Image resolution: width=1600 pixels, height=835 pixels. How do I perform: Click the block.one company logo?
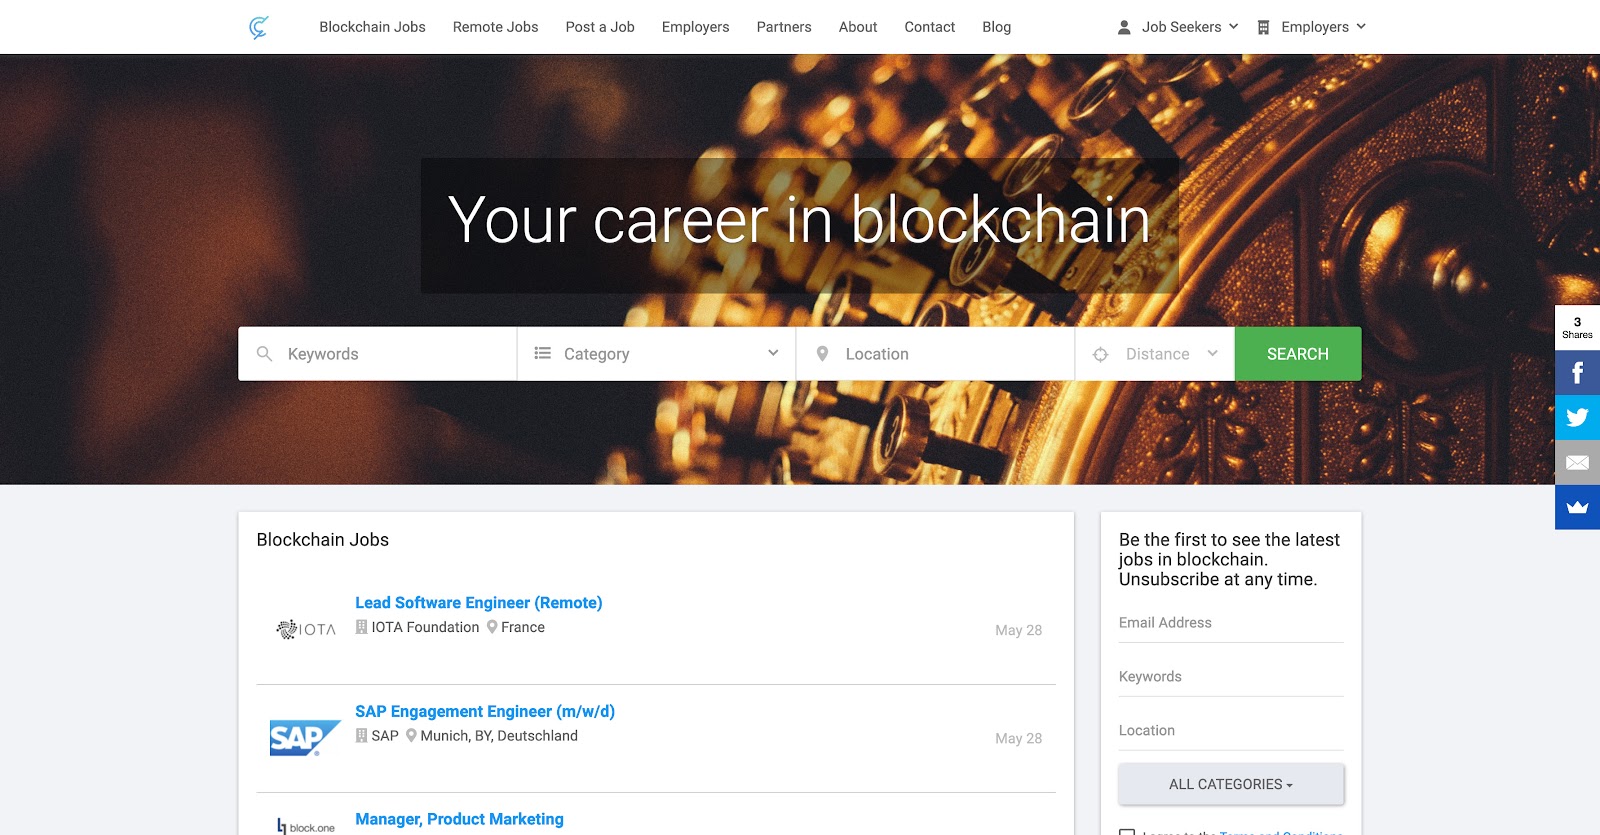(306, 827)
